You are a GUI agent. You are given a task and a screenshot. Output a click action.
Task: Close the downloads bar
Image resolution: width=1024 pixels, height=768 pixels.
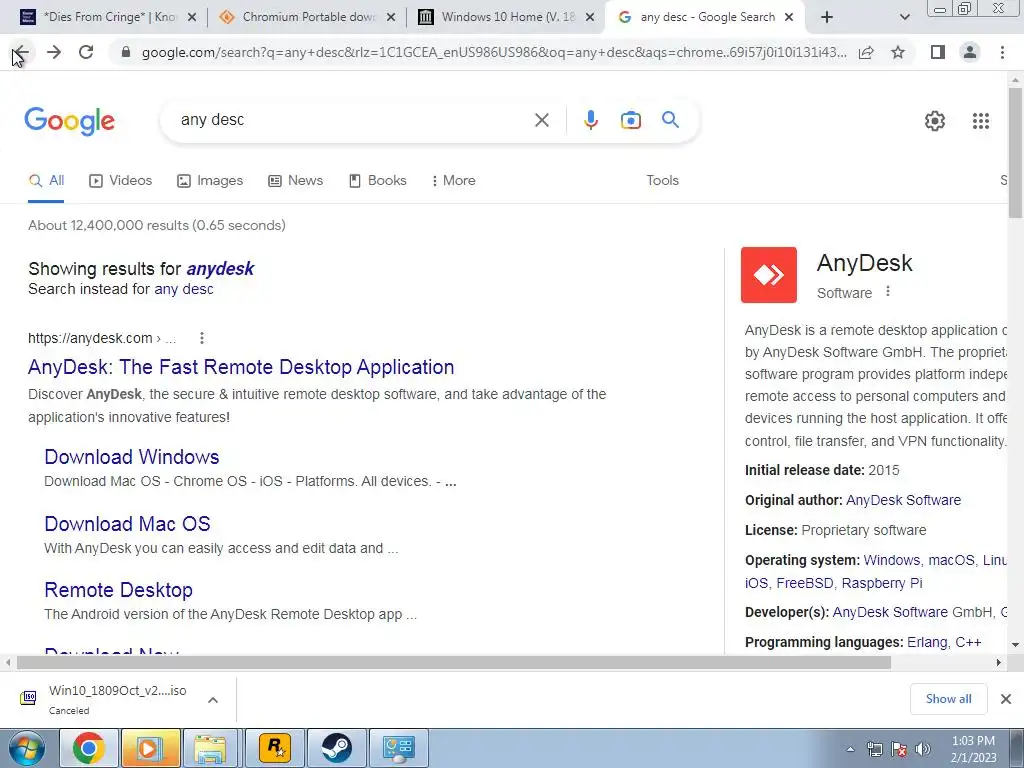(1006, 699)
